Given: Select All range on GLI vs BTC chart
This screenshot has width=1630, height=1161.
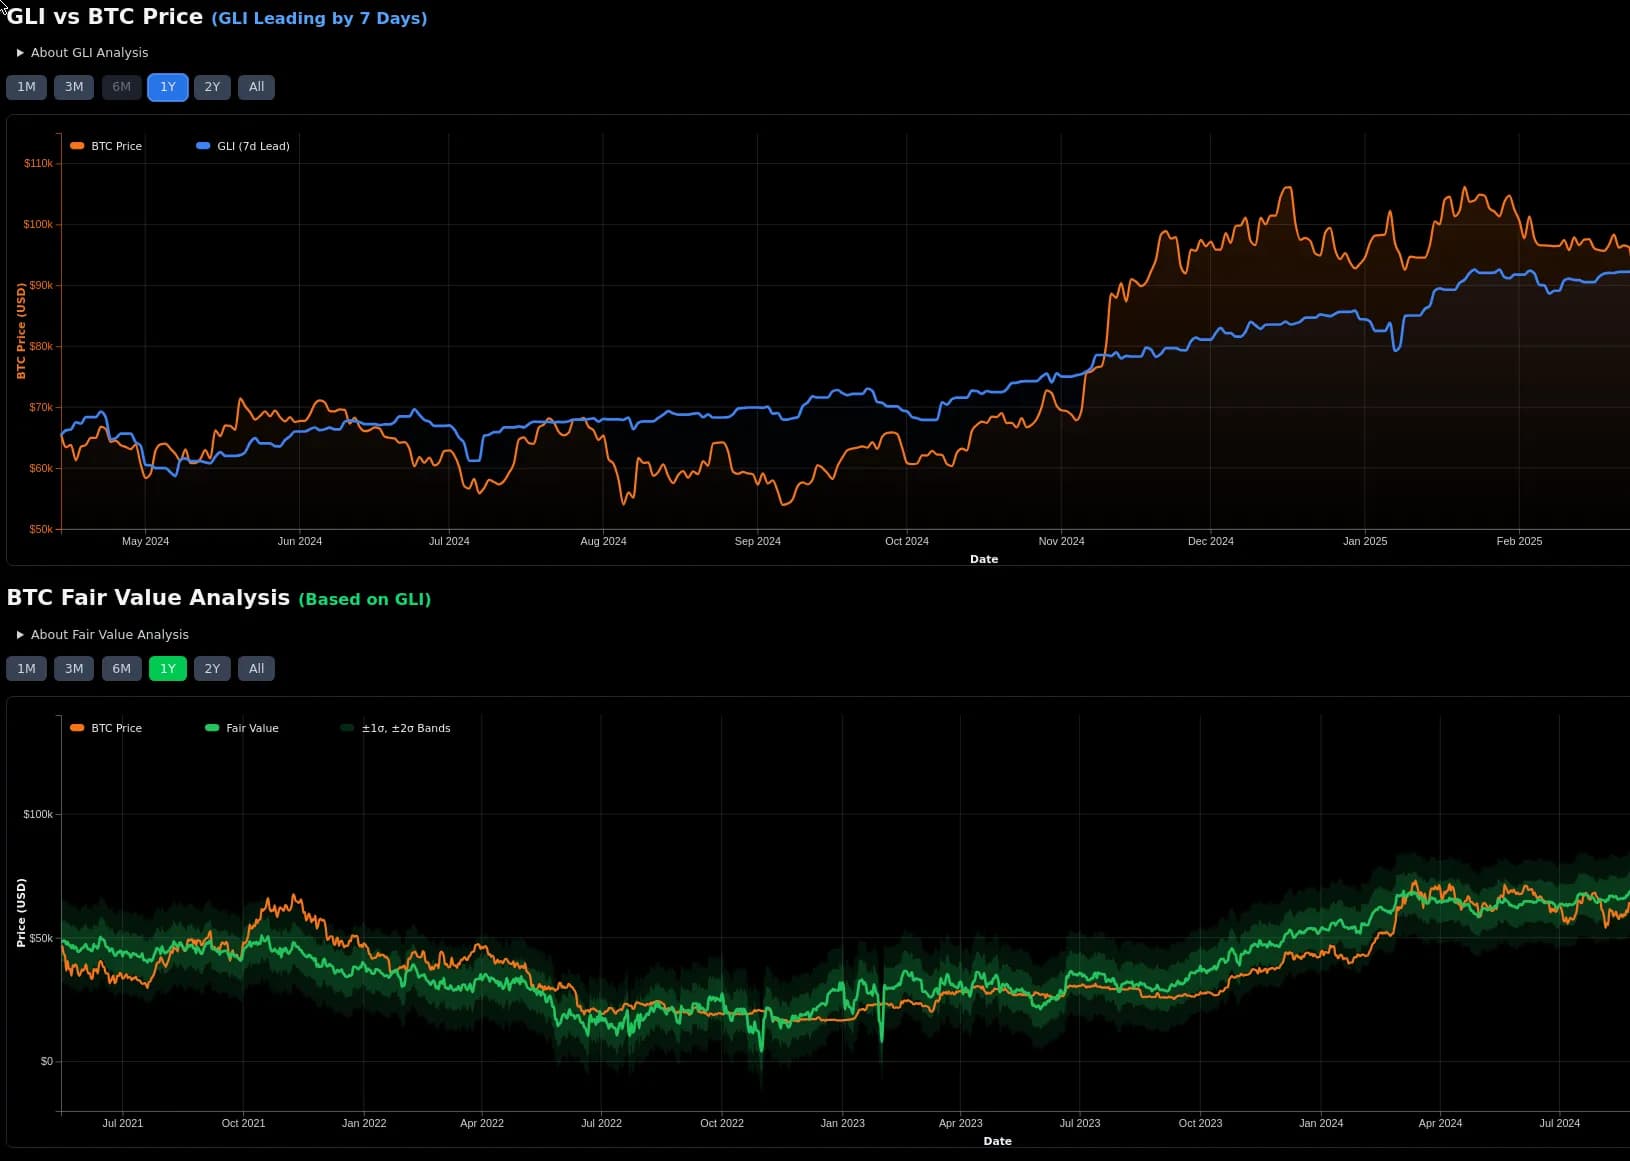Looking at the screenshot, I should 256,87.
